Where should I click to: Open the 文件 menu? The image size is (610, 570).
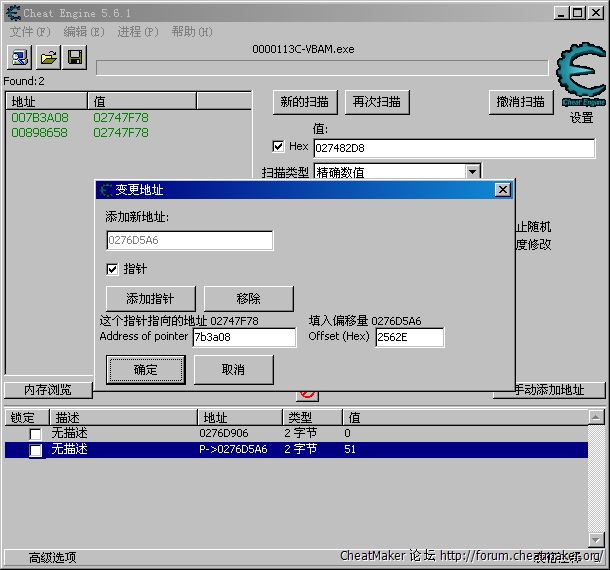tap(28, 32)
